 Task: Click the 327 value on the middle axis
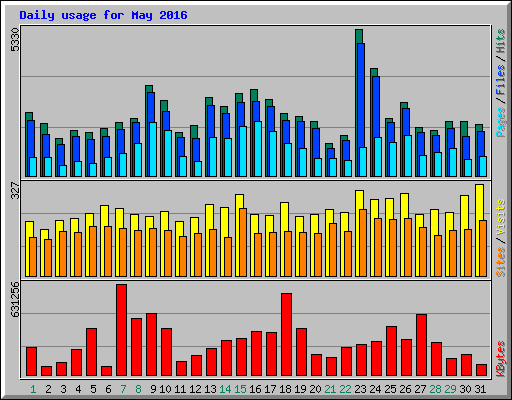(15, 190)
